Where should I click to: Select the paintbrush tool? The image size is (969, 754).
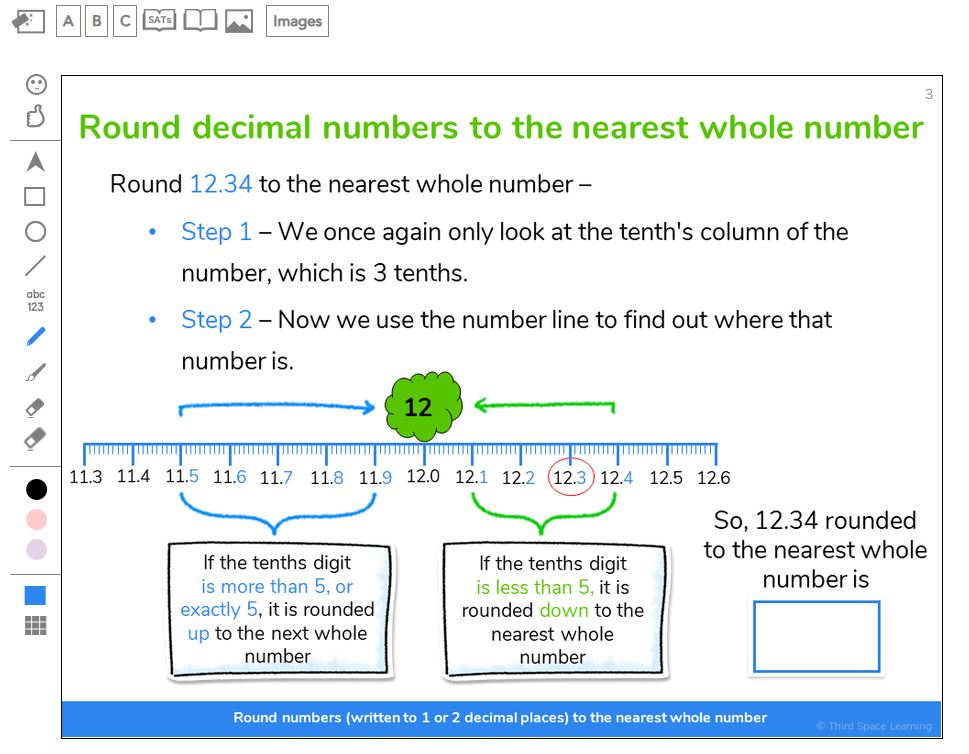(35, 373)
